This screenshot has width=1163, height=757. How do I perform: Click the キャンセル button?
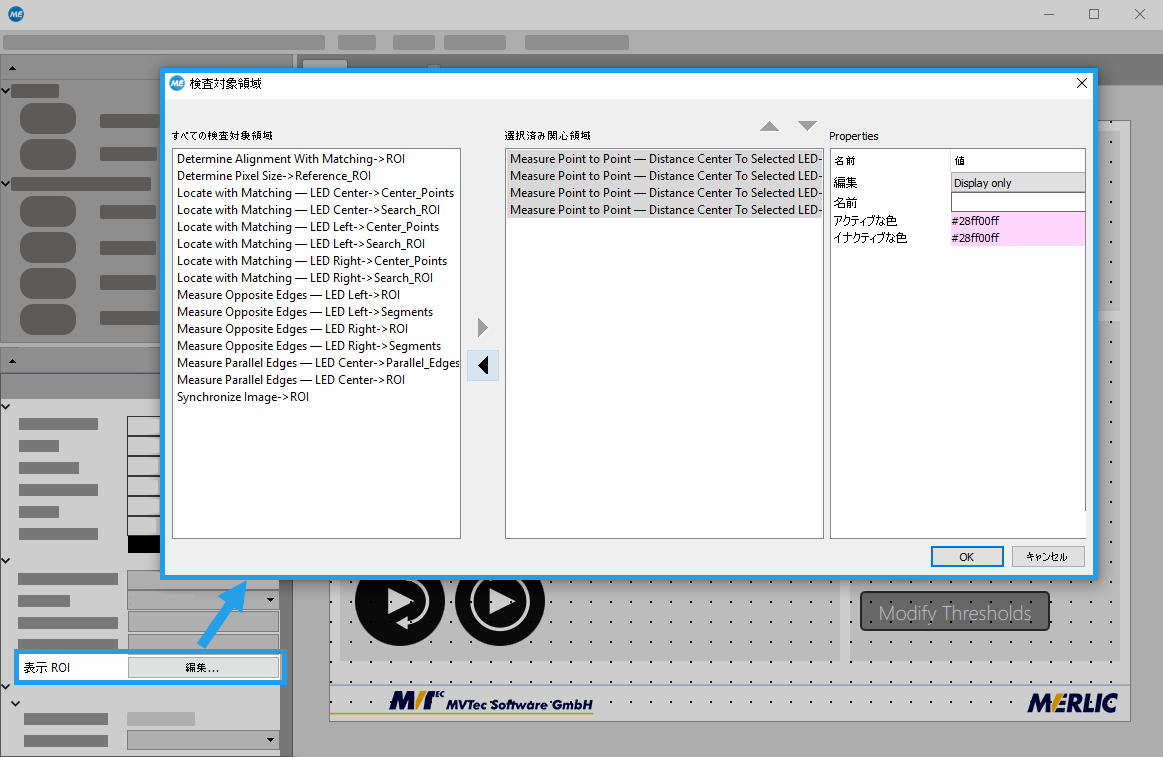coord(1047,557)
